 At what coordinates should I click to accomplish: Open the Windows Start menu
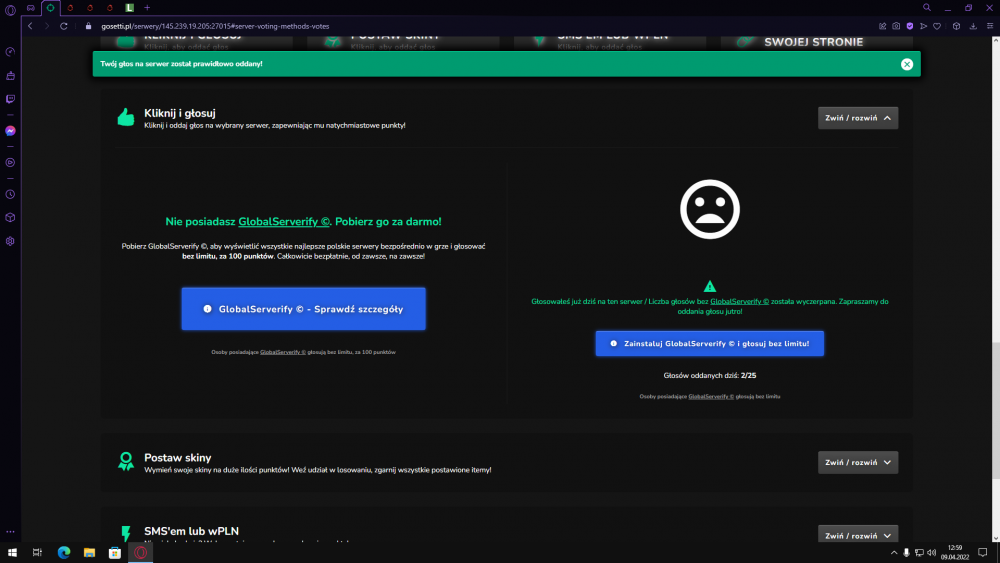point(12,553)
